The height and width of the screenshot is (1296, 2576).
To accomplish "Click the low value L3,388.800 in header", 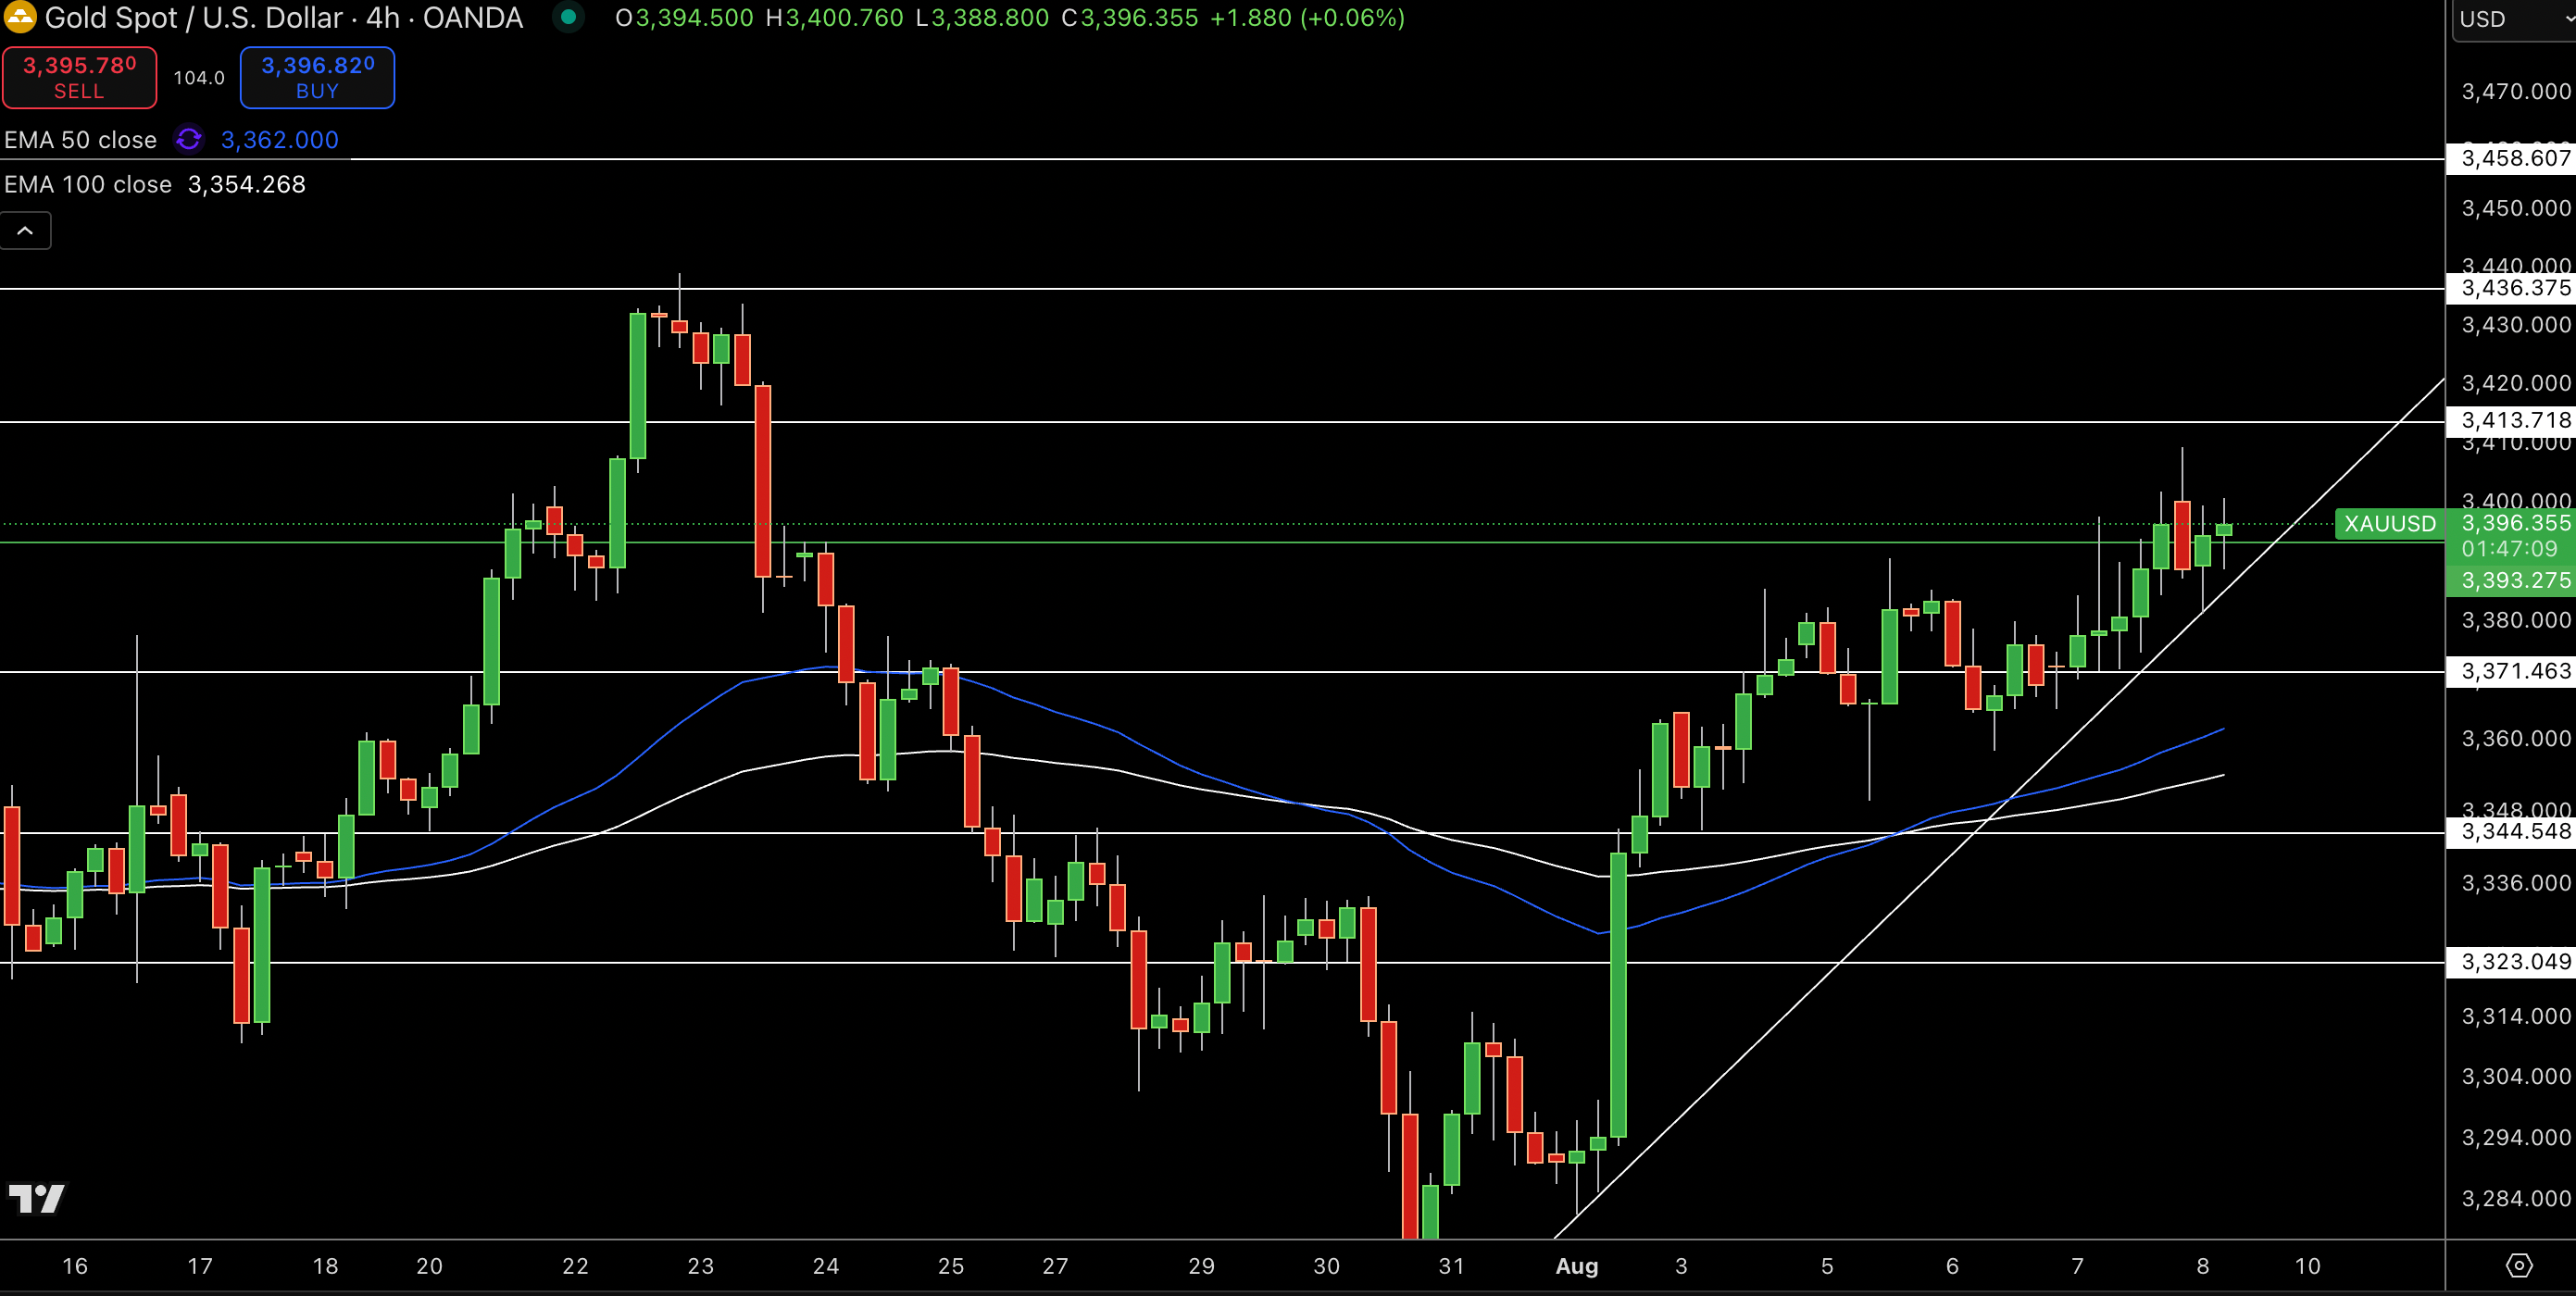I will (982, 18).
